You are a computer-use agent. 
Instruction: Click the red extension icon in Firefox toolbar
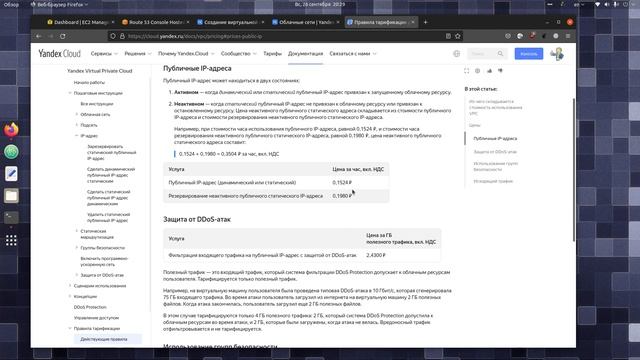pos(532,36)
